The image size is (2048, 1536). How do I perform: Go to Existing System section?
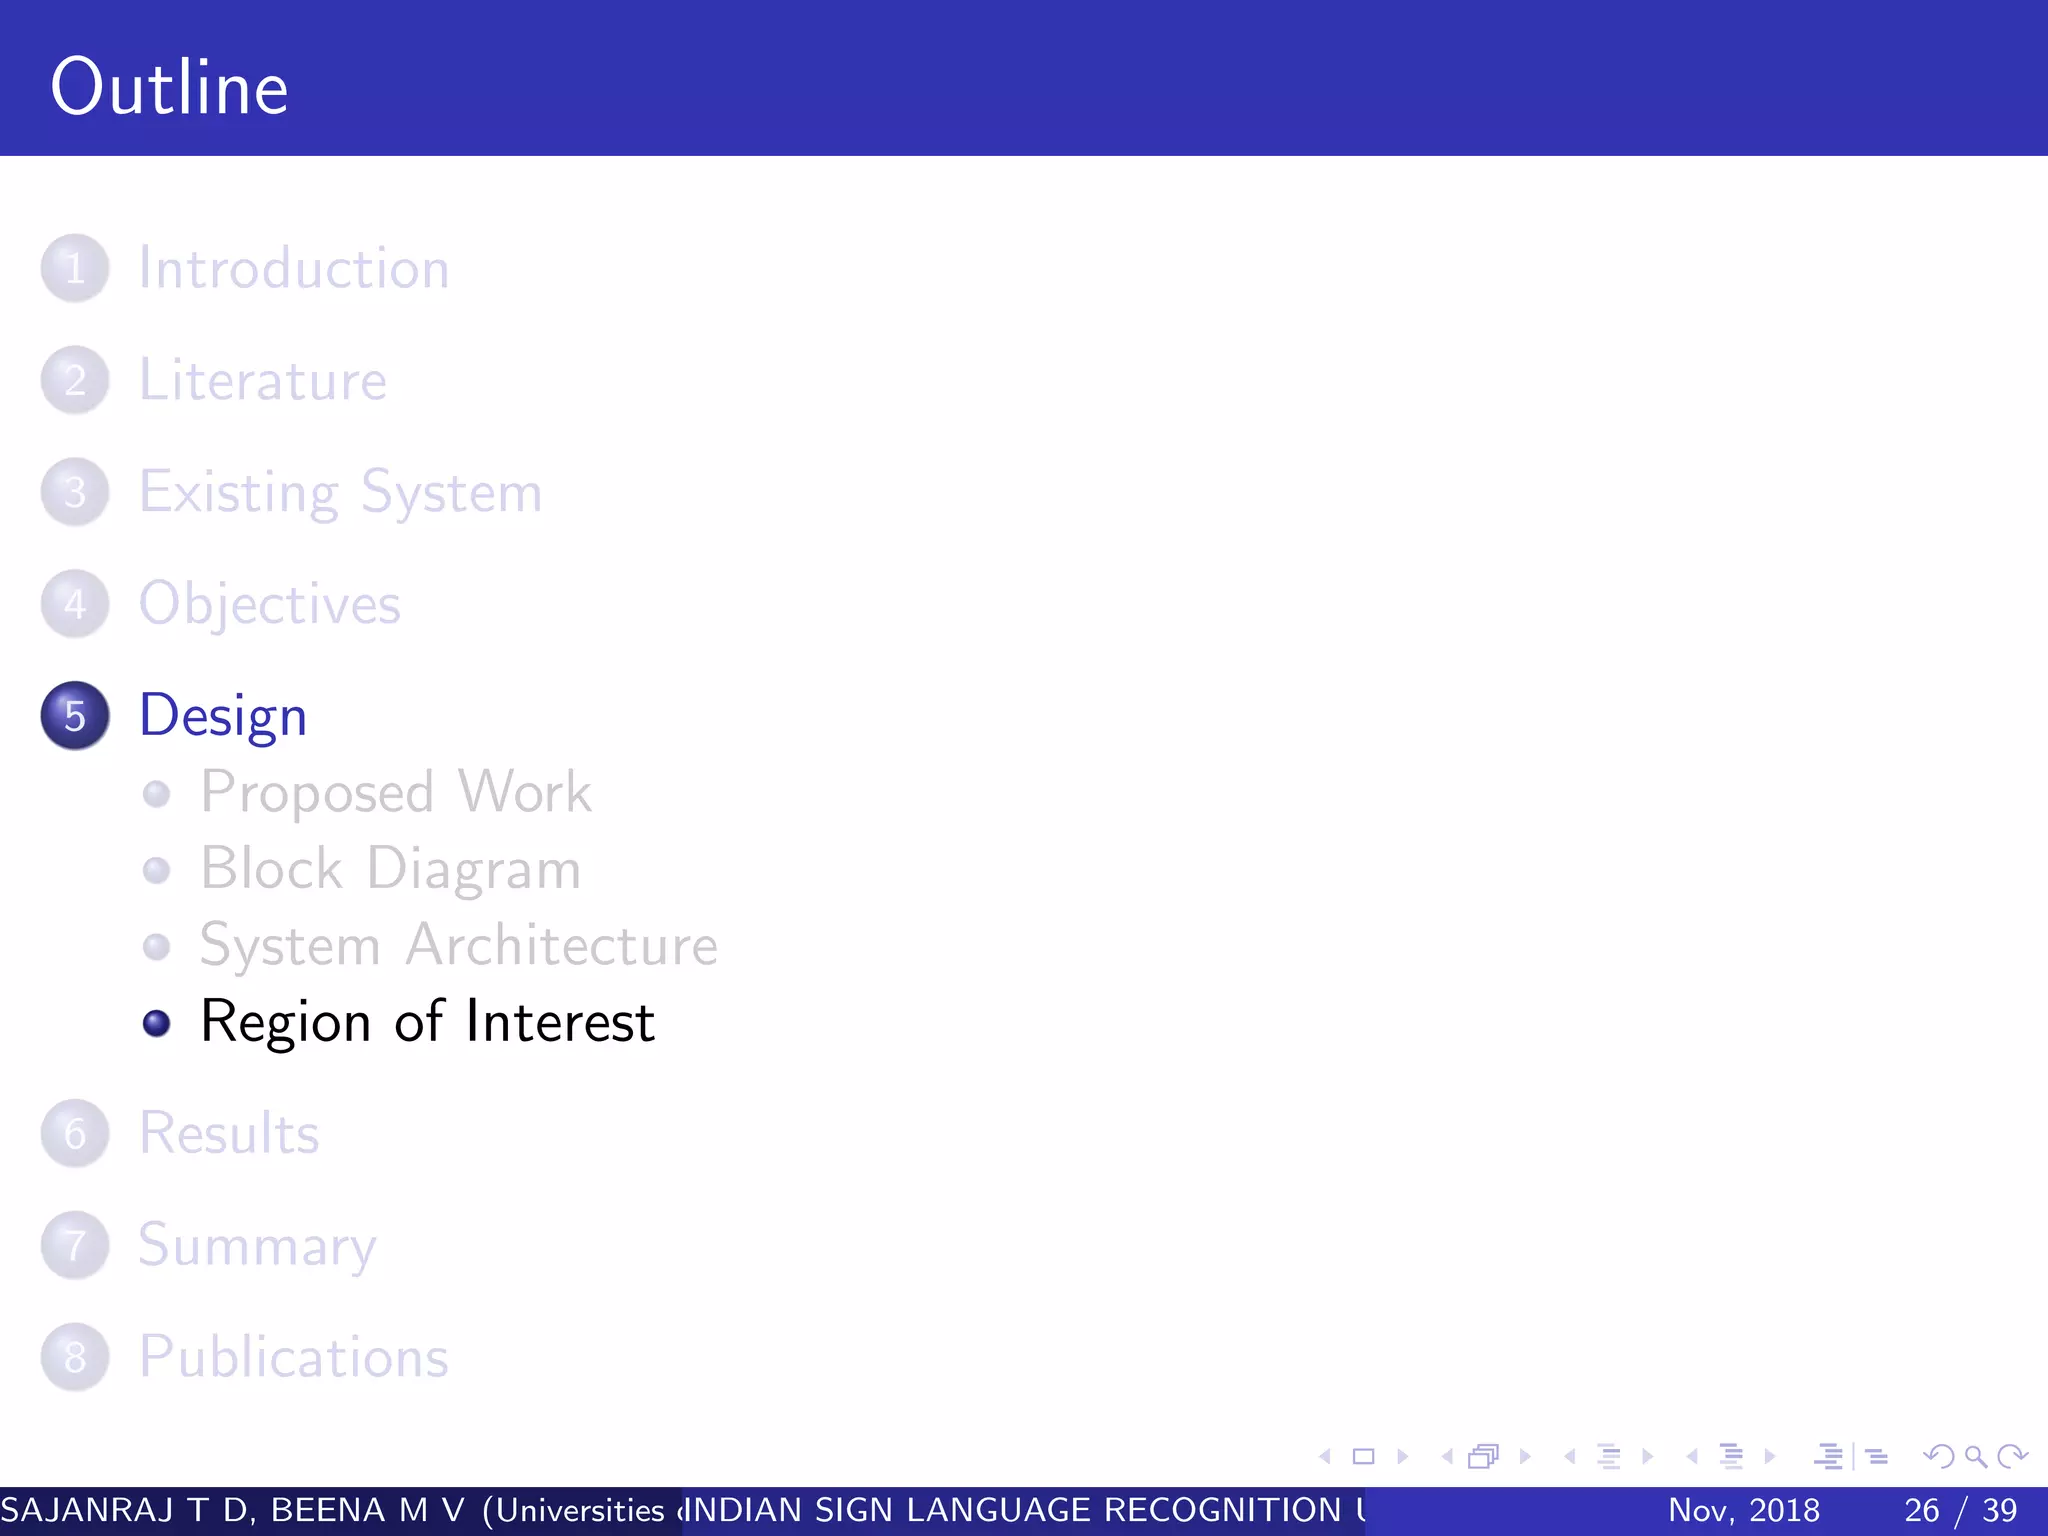pyautogui.click(x=340, y=493)
